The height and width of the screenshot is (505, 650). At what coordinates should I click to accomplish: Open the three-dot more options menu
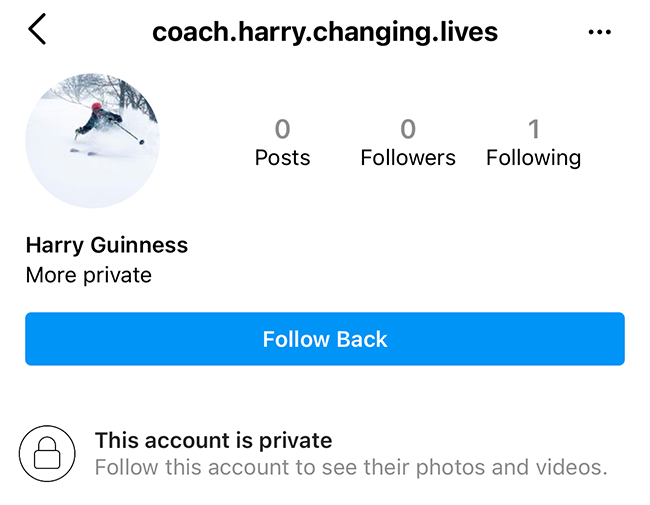coord(599,32)
